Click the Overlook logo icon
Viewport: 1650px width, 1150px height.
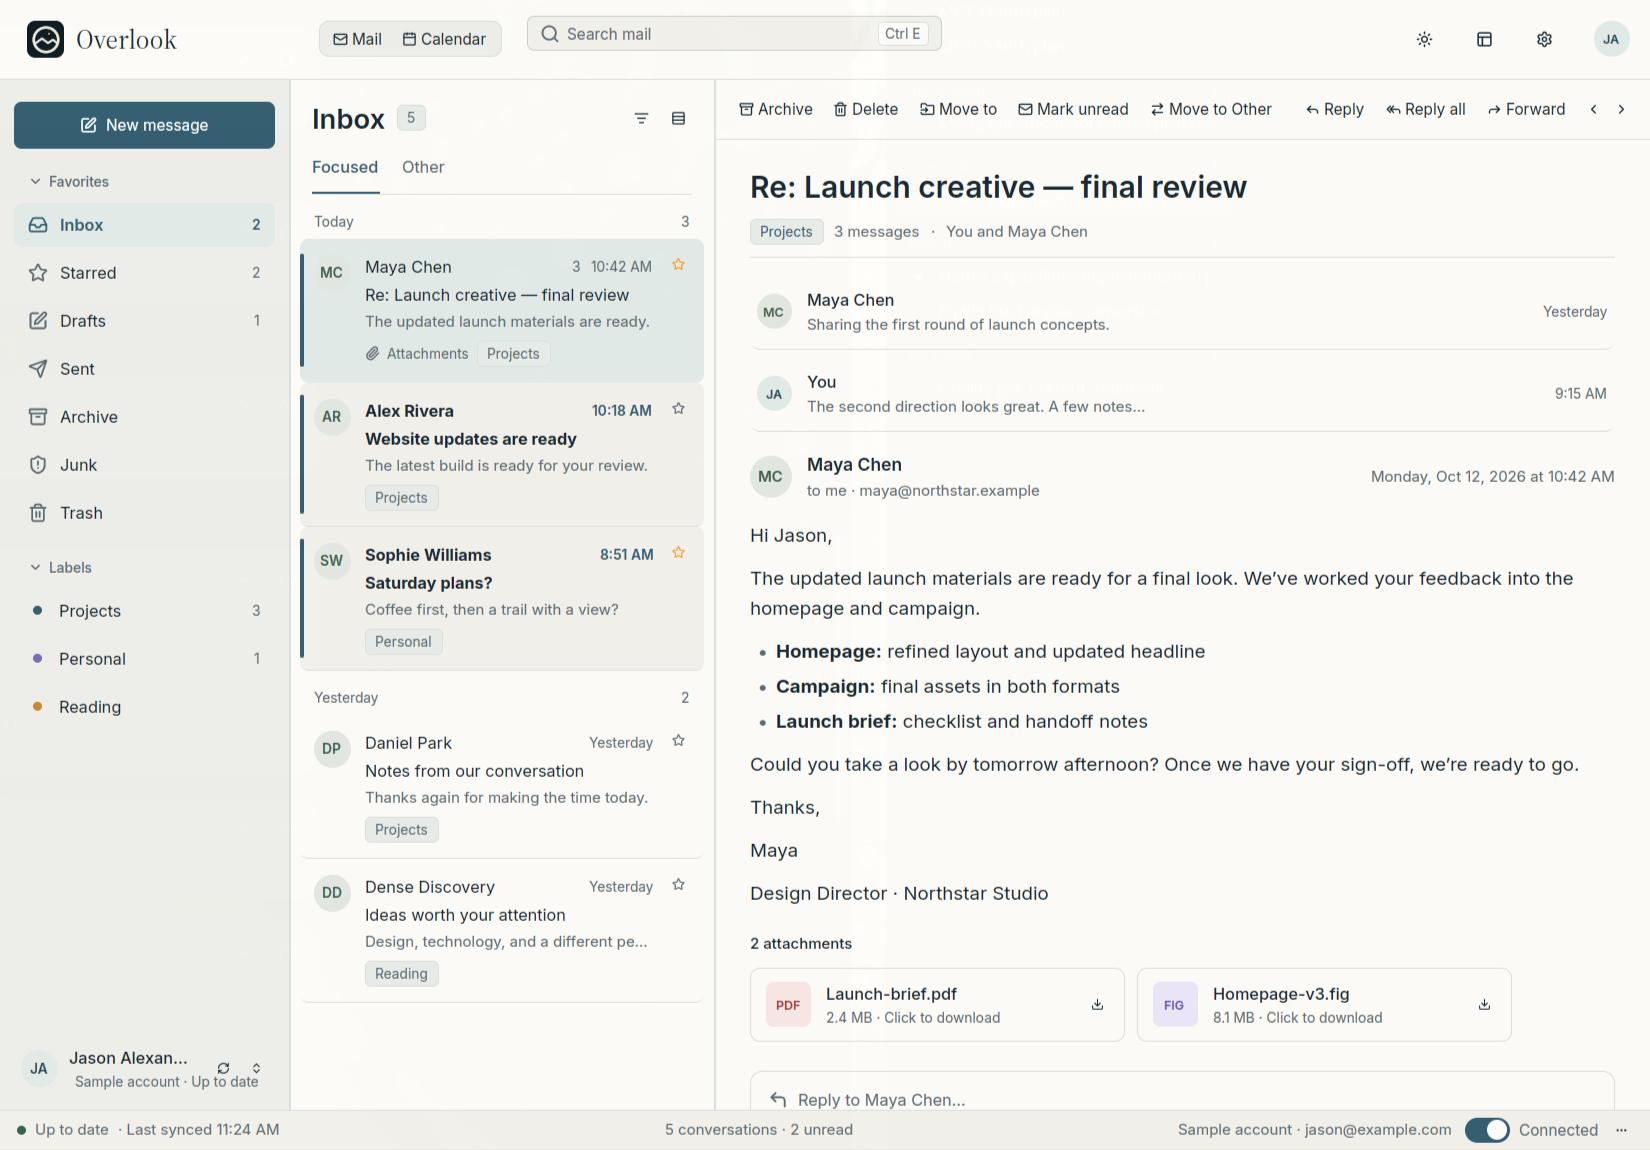click(45, 39)
